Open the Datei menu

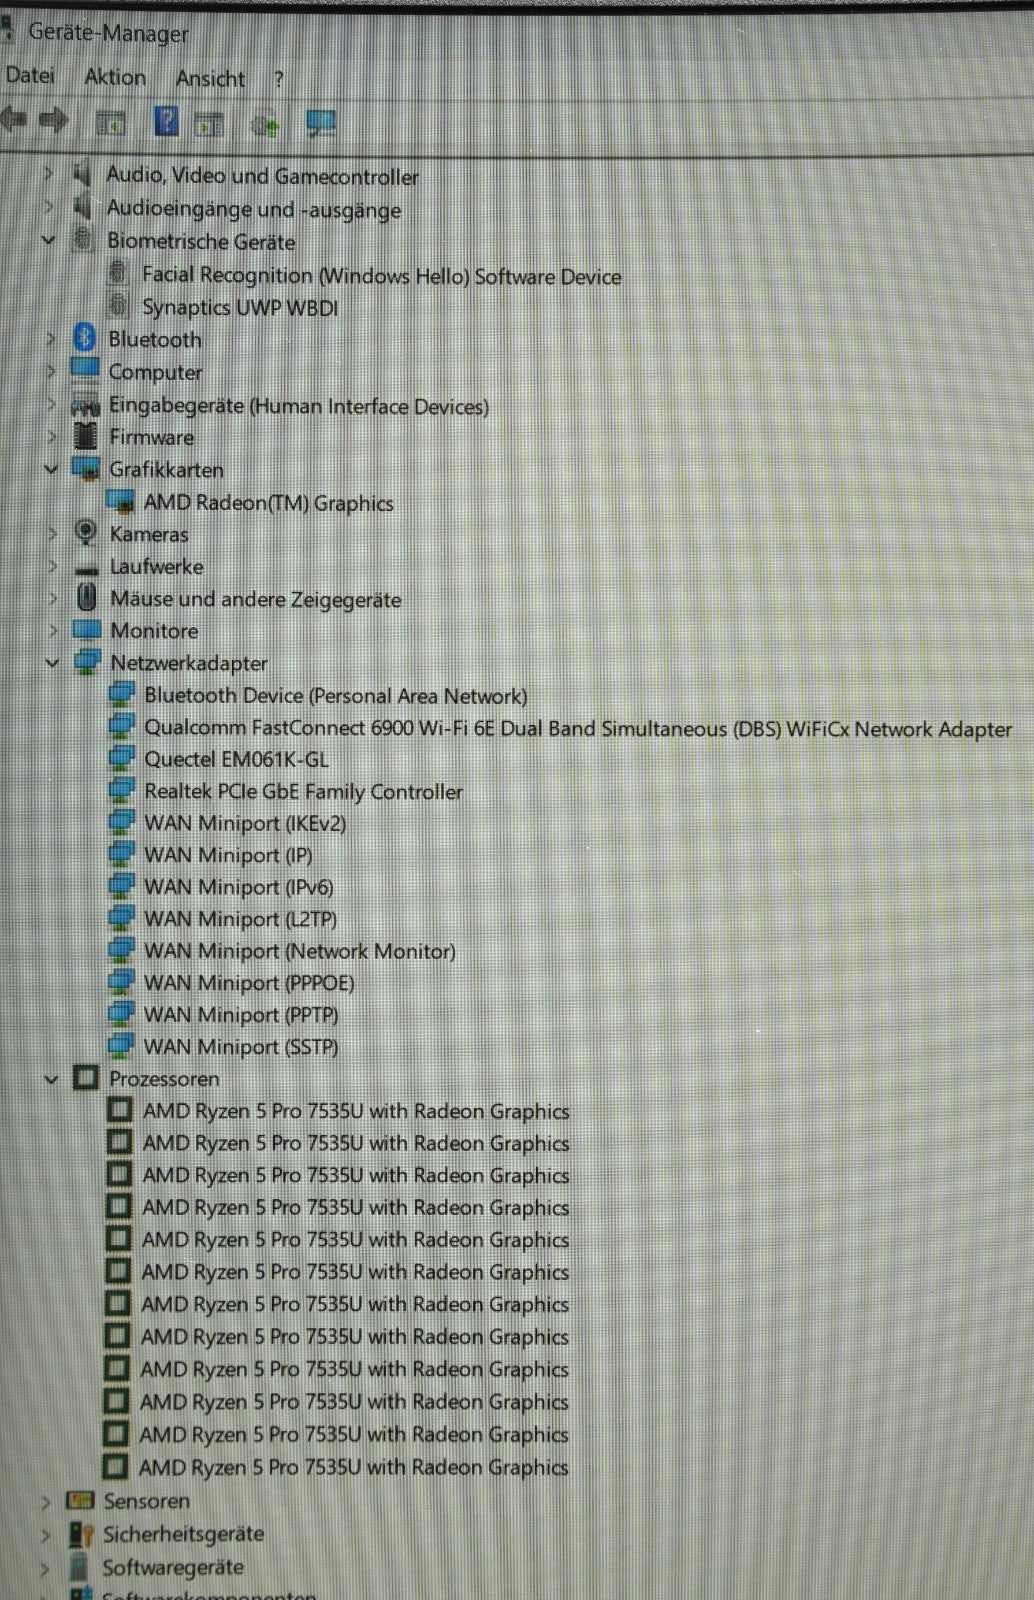click(x=30, y=75)
